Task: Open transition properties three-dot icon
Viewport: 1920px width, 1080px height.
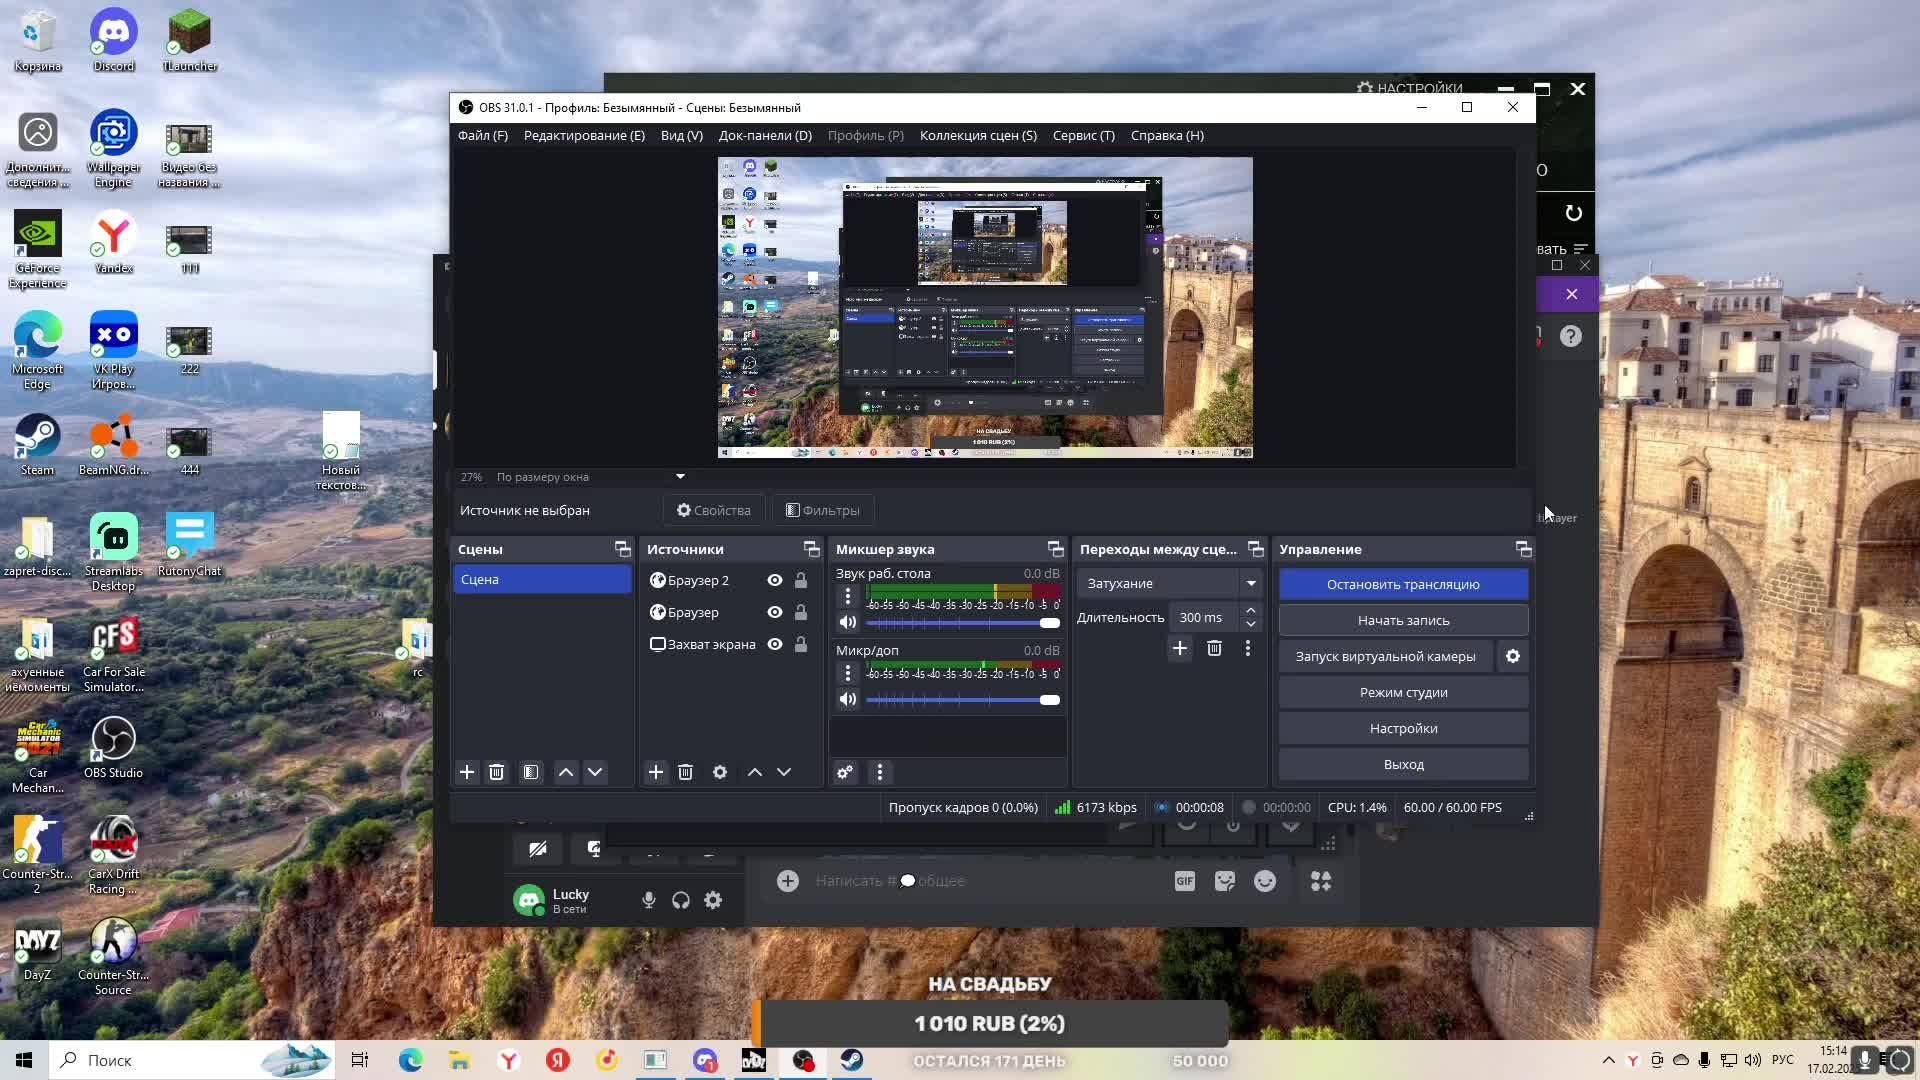Action: [x=1248, y=649]
